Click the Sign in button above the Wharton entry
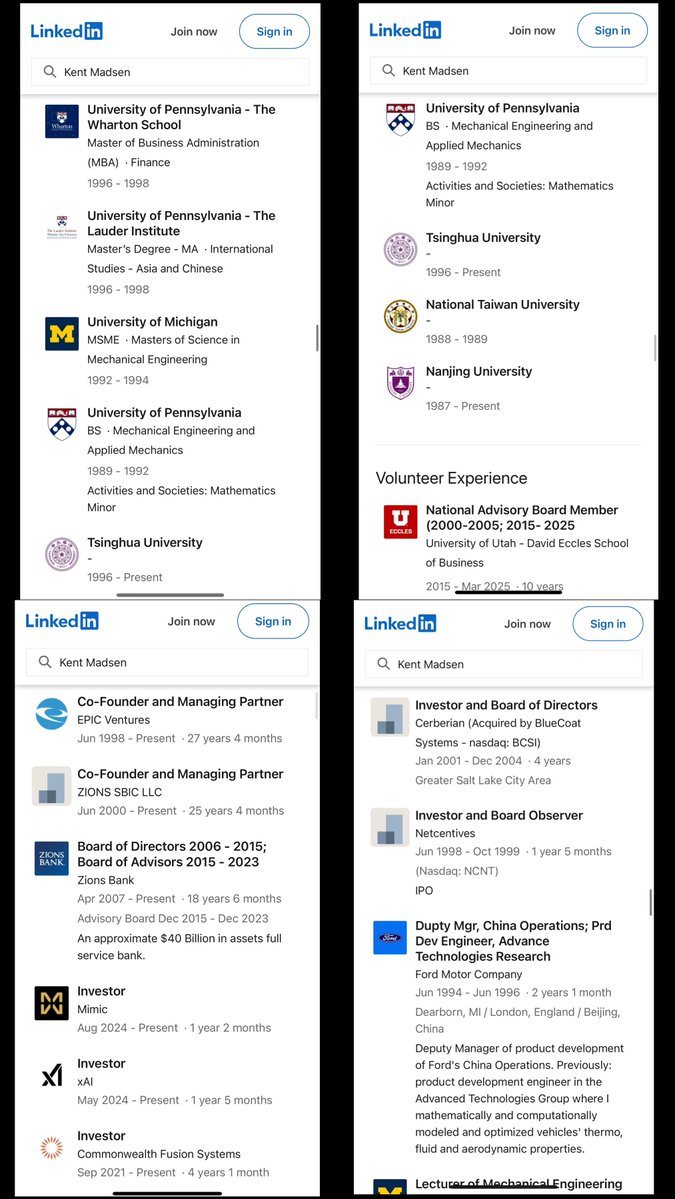Viewport: 675px width, 1199px height. coord(274,32)
